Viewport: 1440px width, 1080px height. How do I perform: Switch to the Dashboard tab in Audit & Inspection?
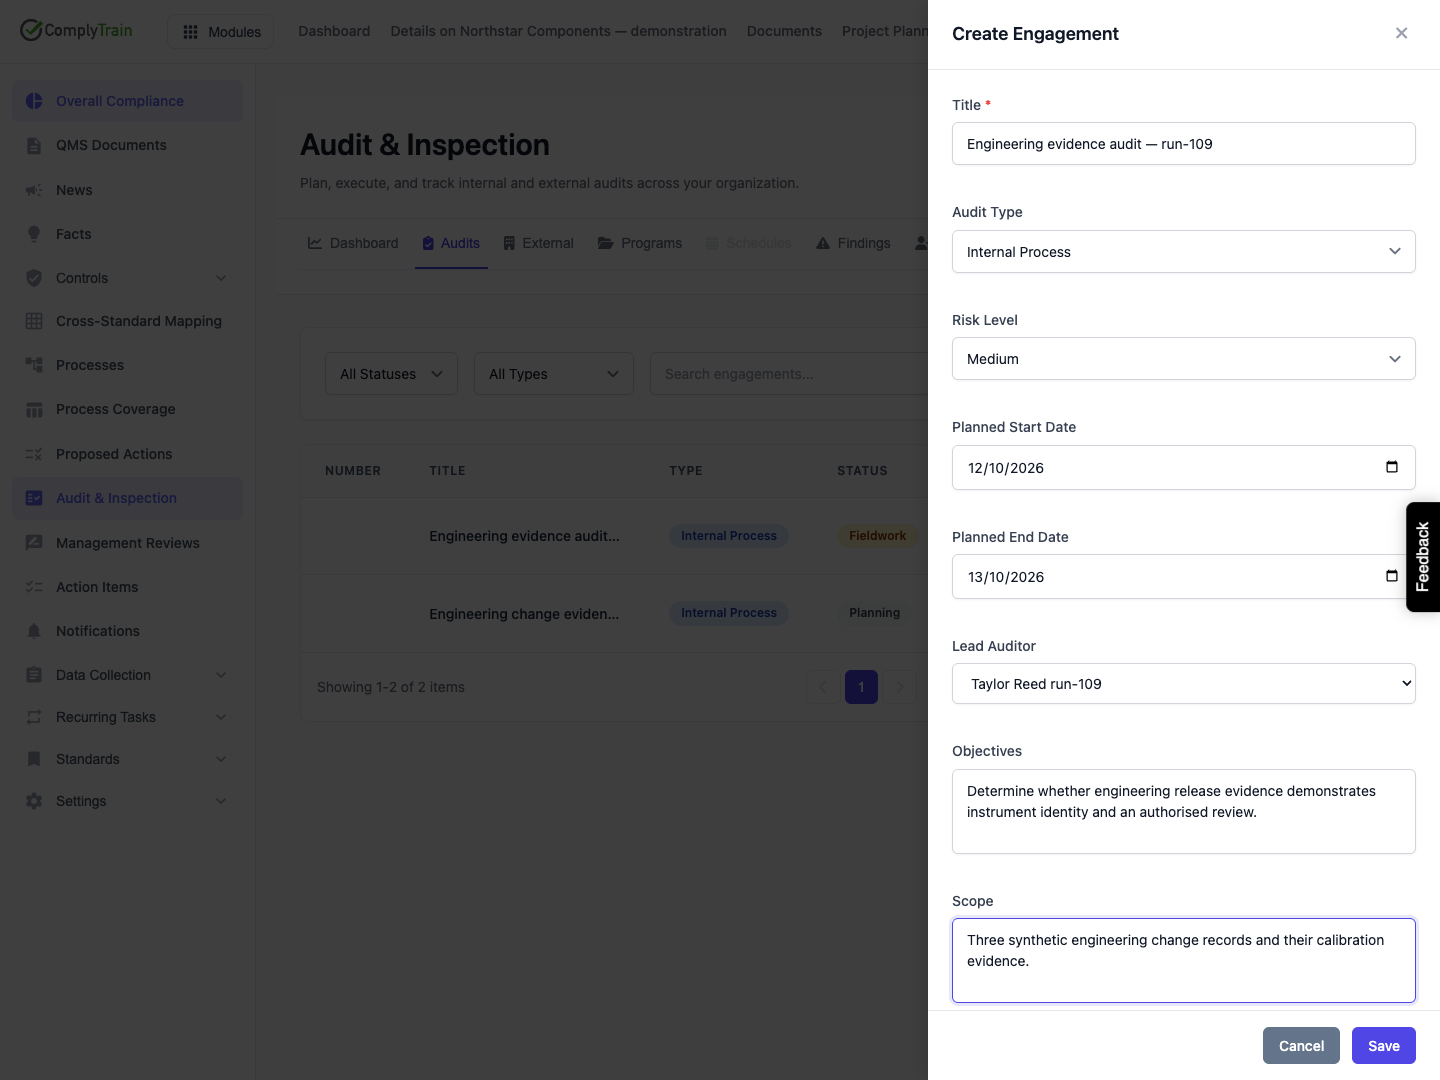click(x=353, y=243)
